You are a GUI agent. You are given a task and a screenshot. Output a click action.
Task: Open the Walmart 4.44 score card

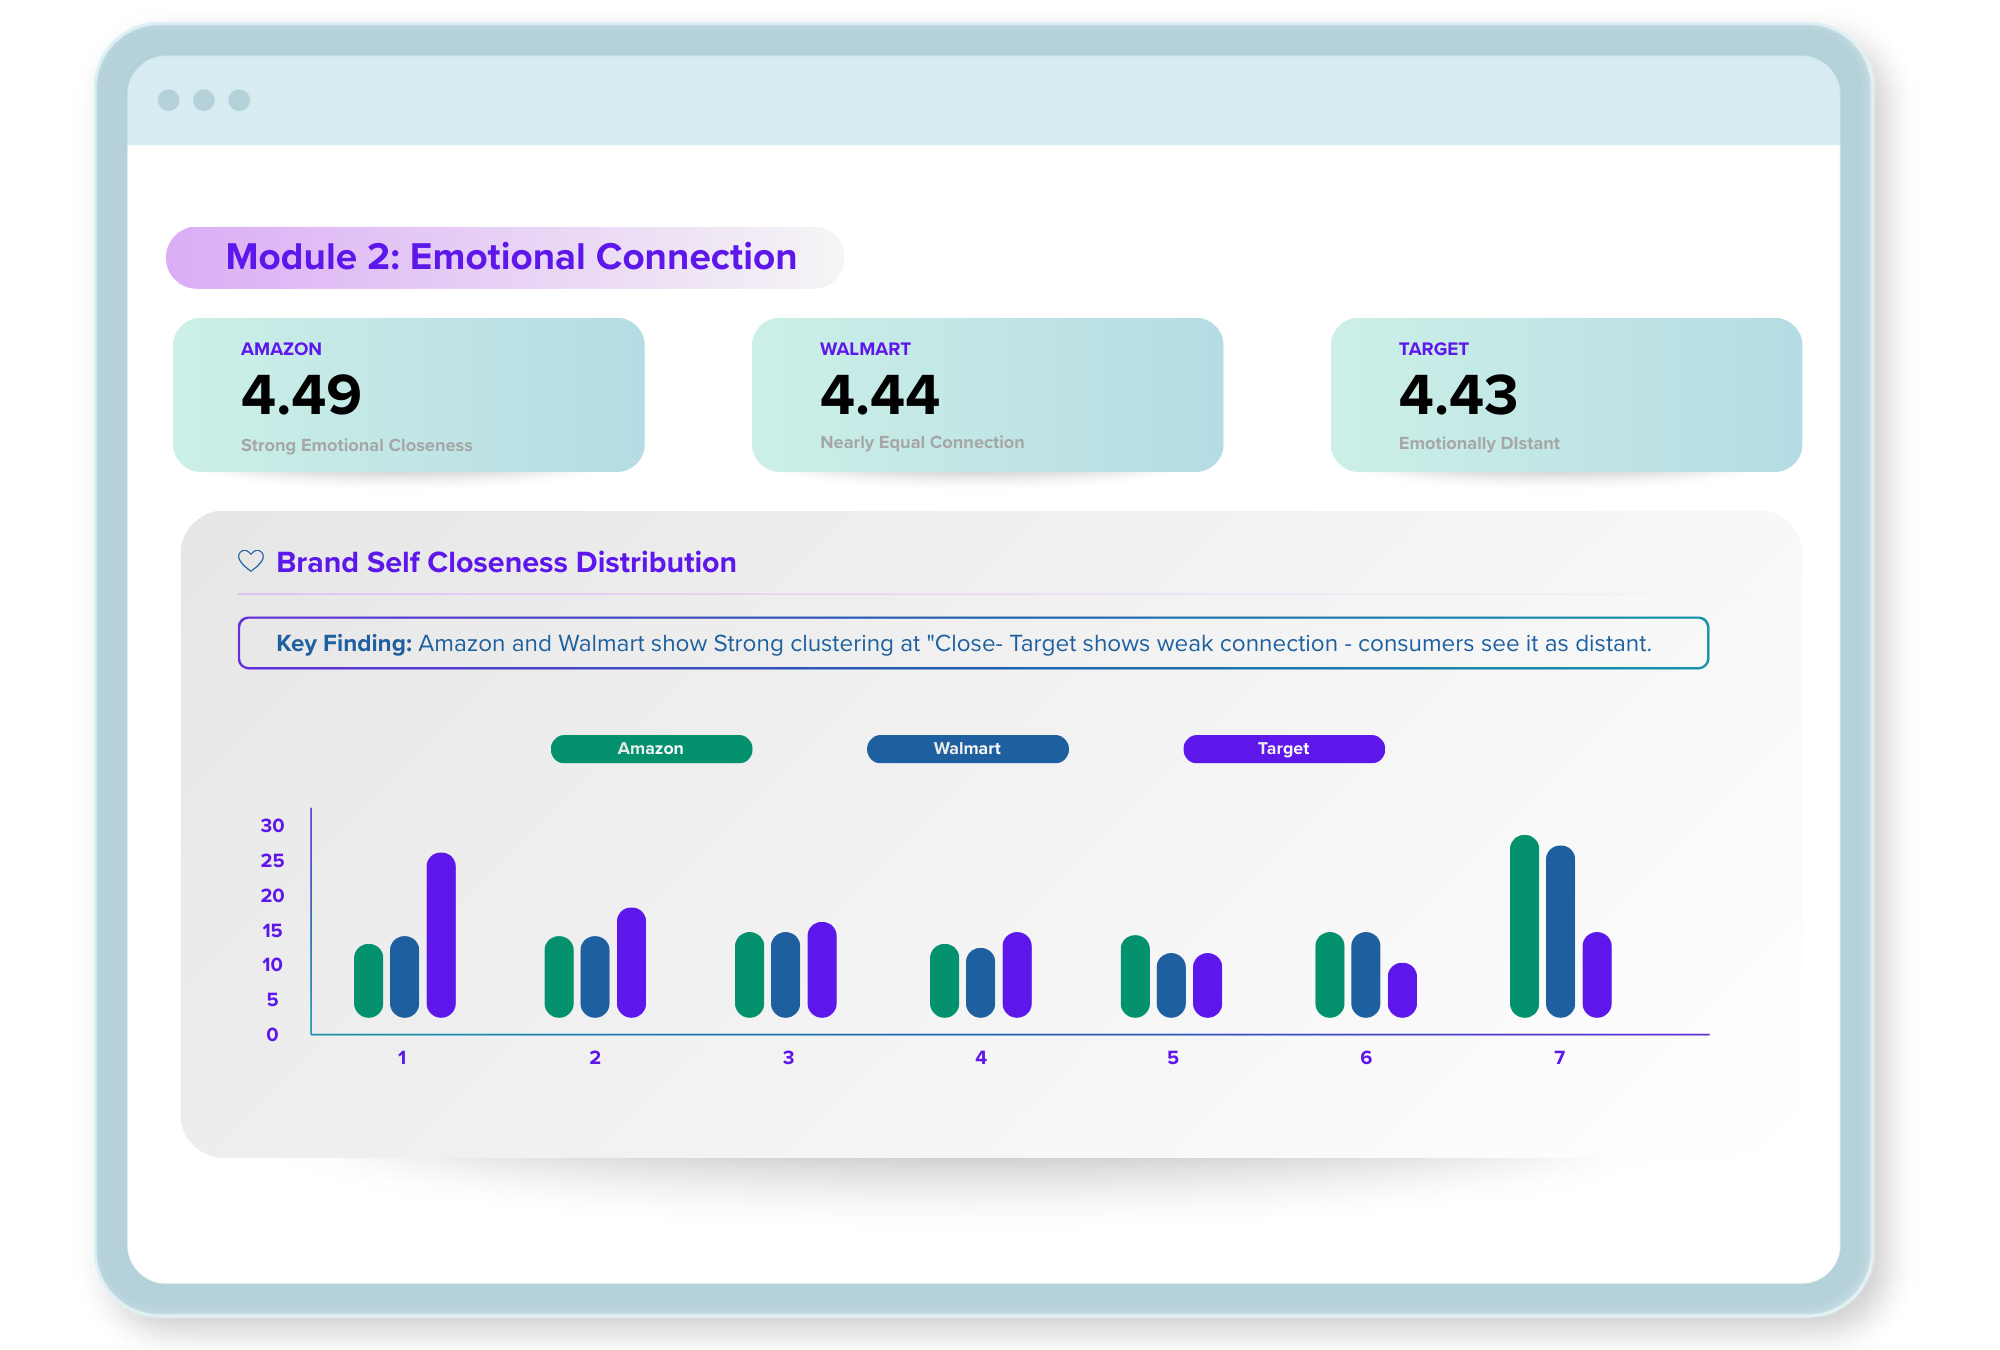coord(987,395)
